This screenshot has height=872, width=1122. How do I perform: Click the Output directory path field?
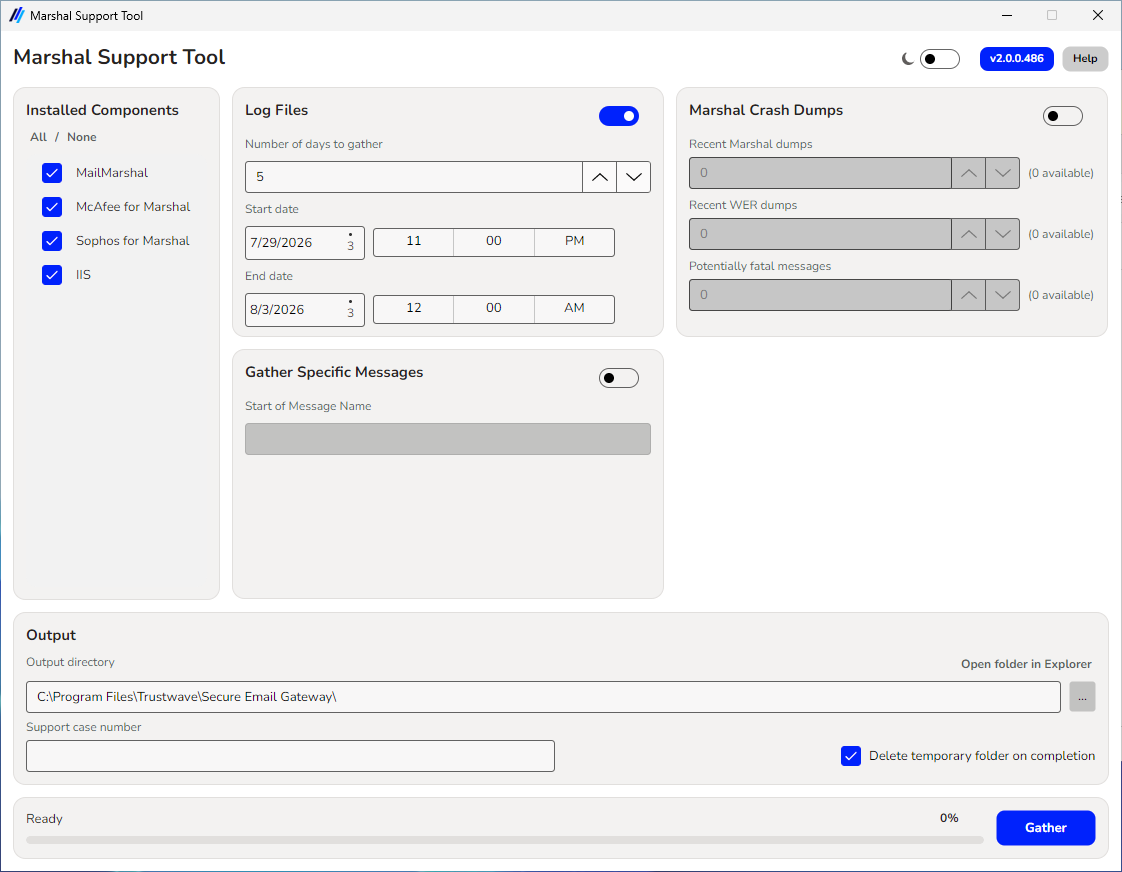[x=543, y=697]
